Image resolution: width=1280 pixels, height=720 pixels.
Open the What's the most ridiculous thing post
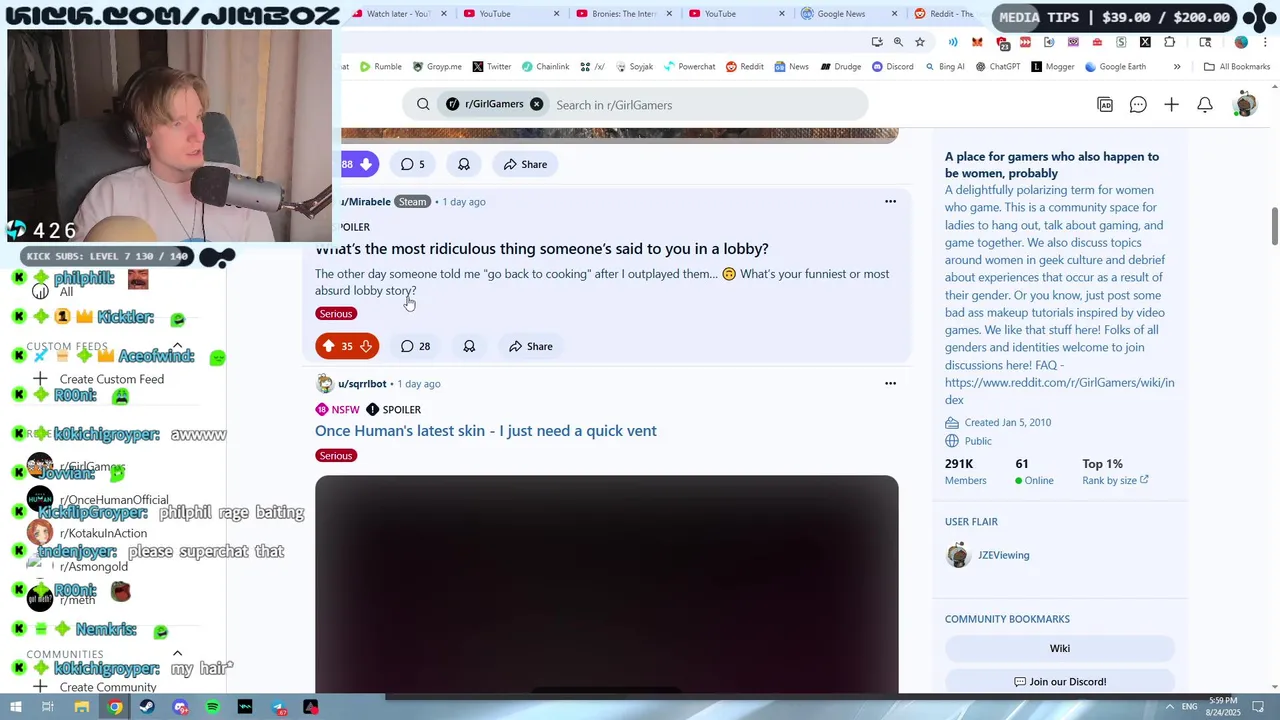[x=542, y=249]
